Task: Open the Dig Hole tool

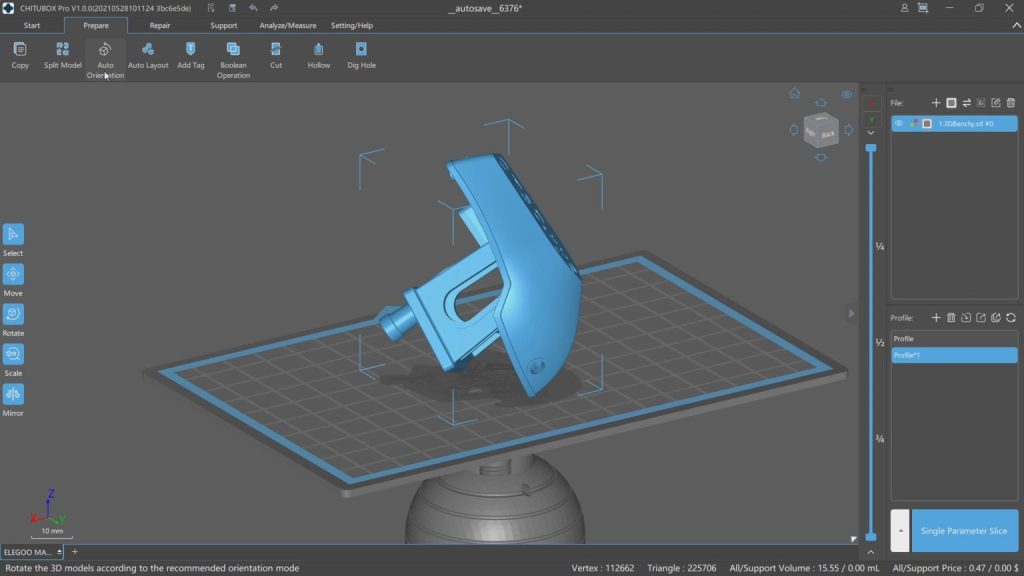Action: pyautogui.click(x=361, y=49)
